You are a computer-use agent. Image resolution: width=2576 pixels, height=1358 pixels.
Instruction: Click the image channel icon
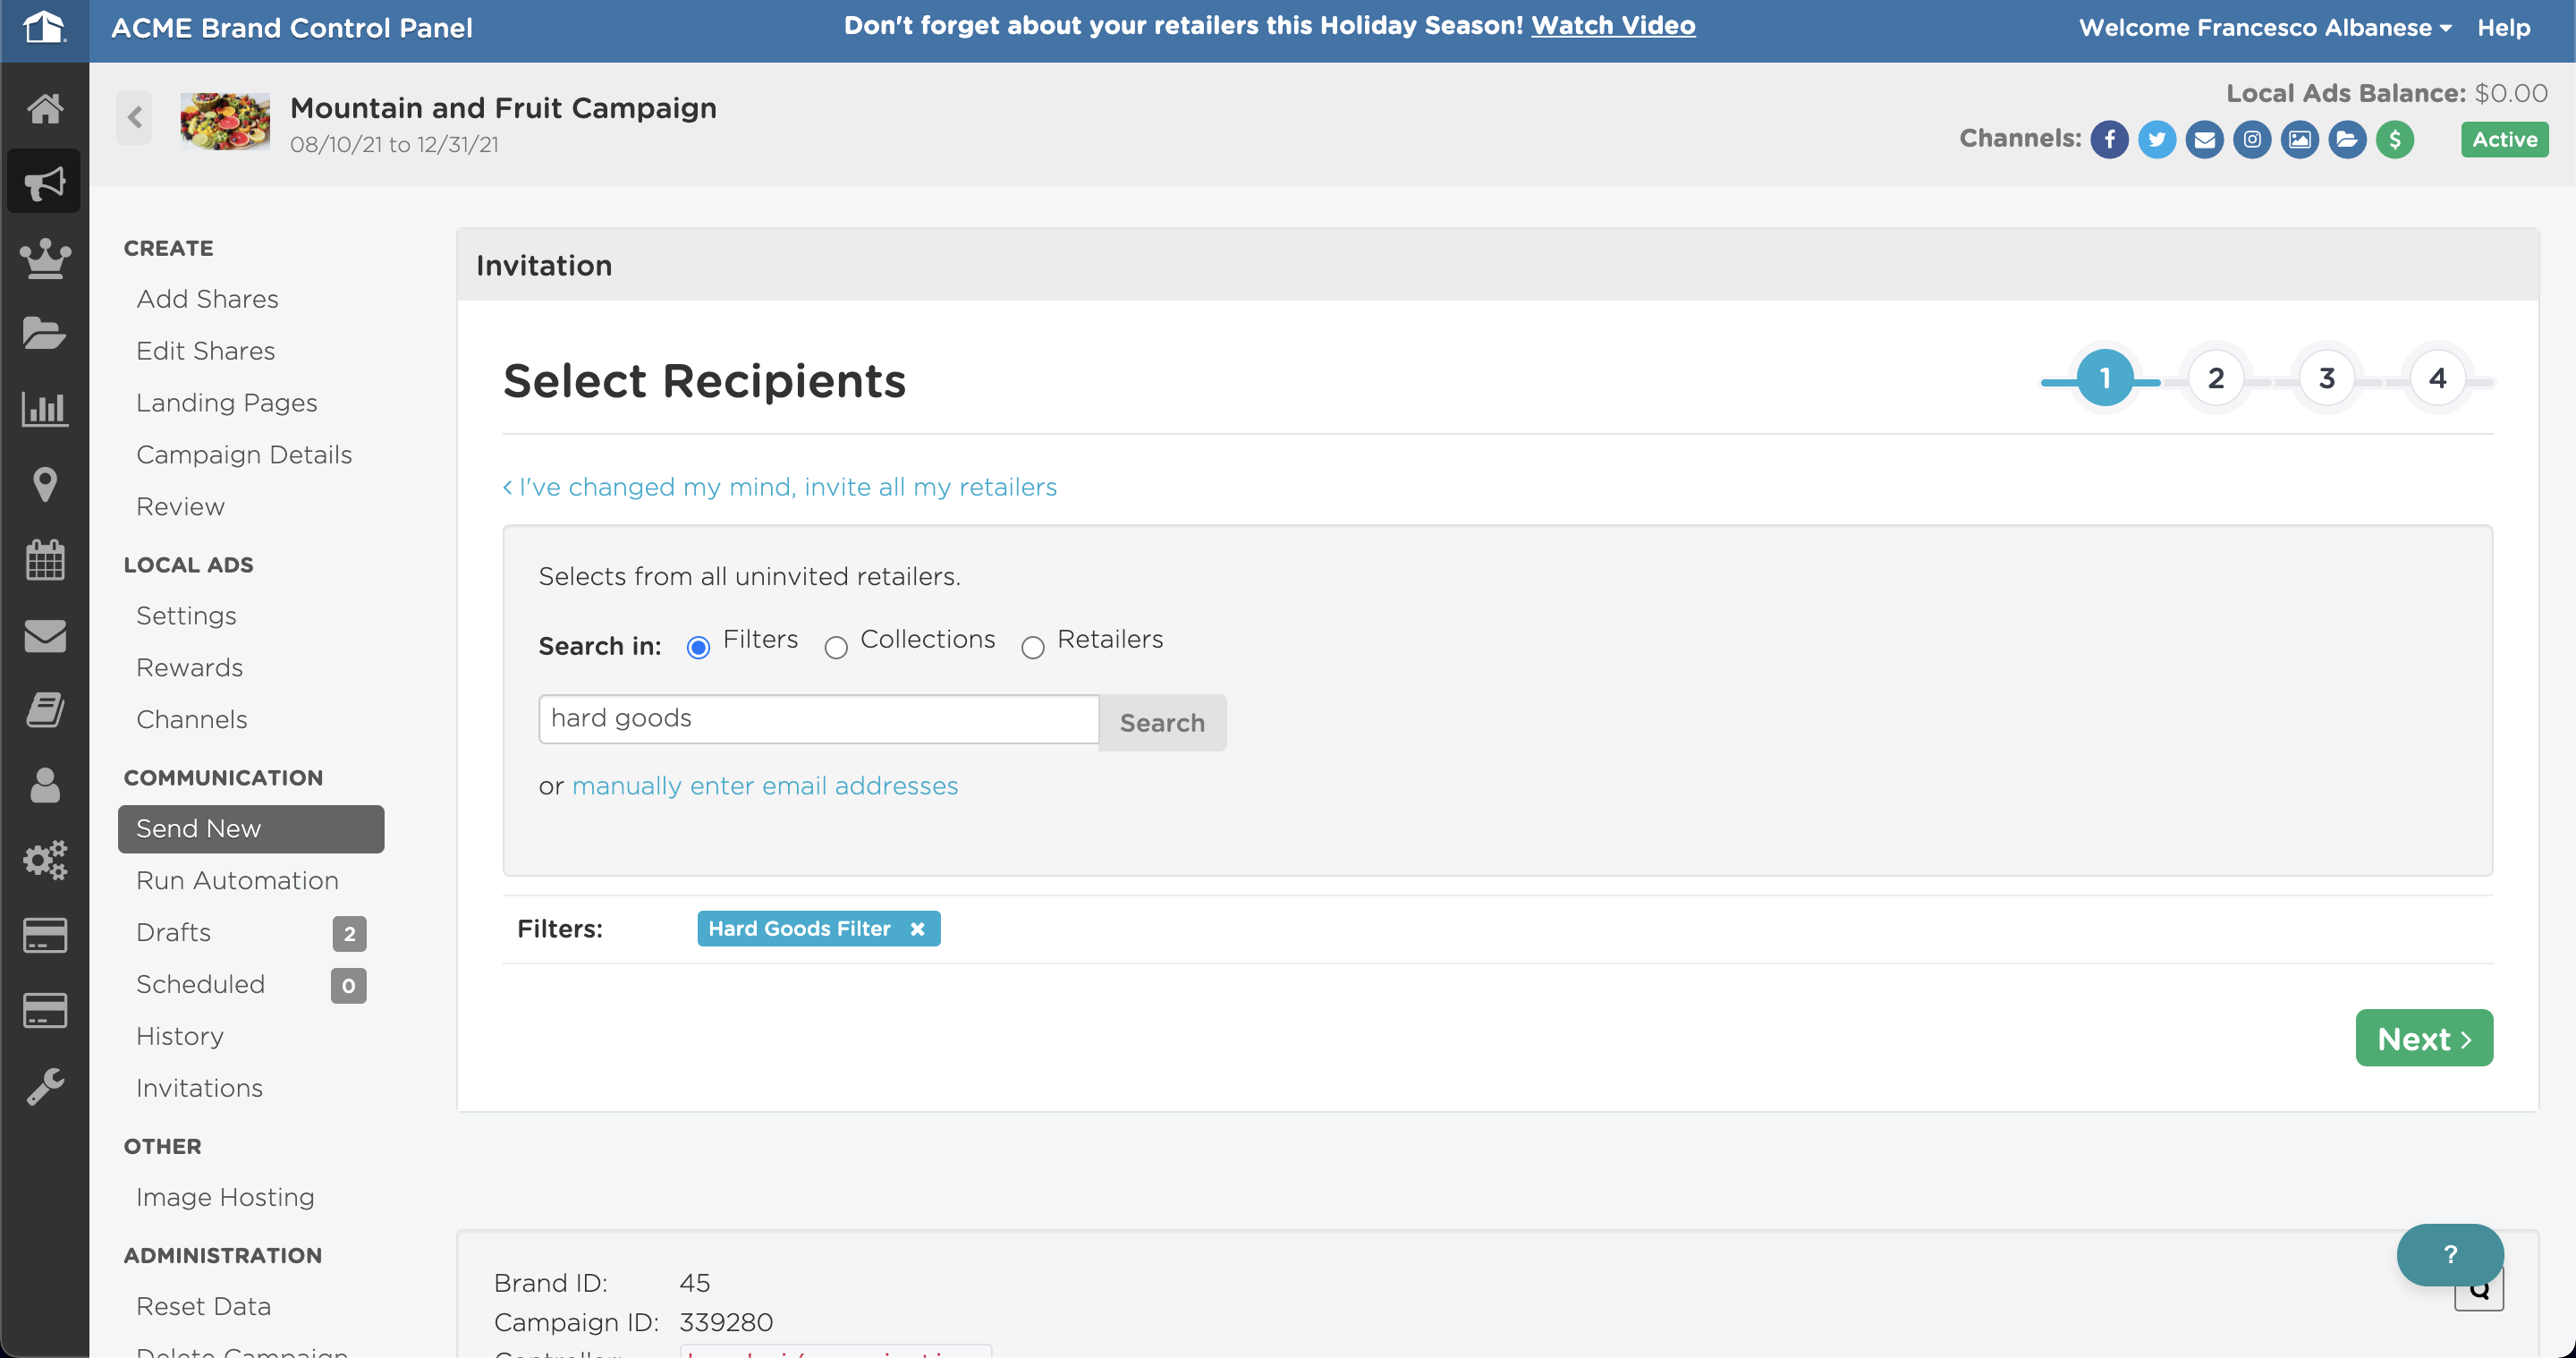tap(2300, 139)
